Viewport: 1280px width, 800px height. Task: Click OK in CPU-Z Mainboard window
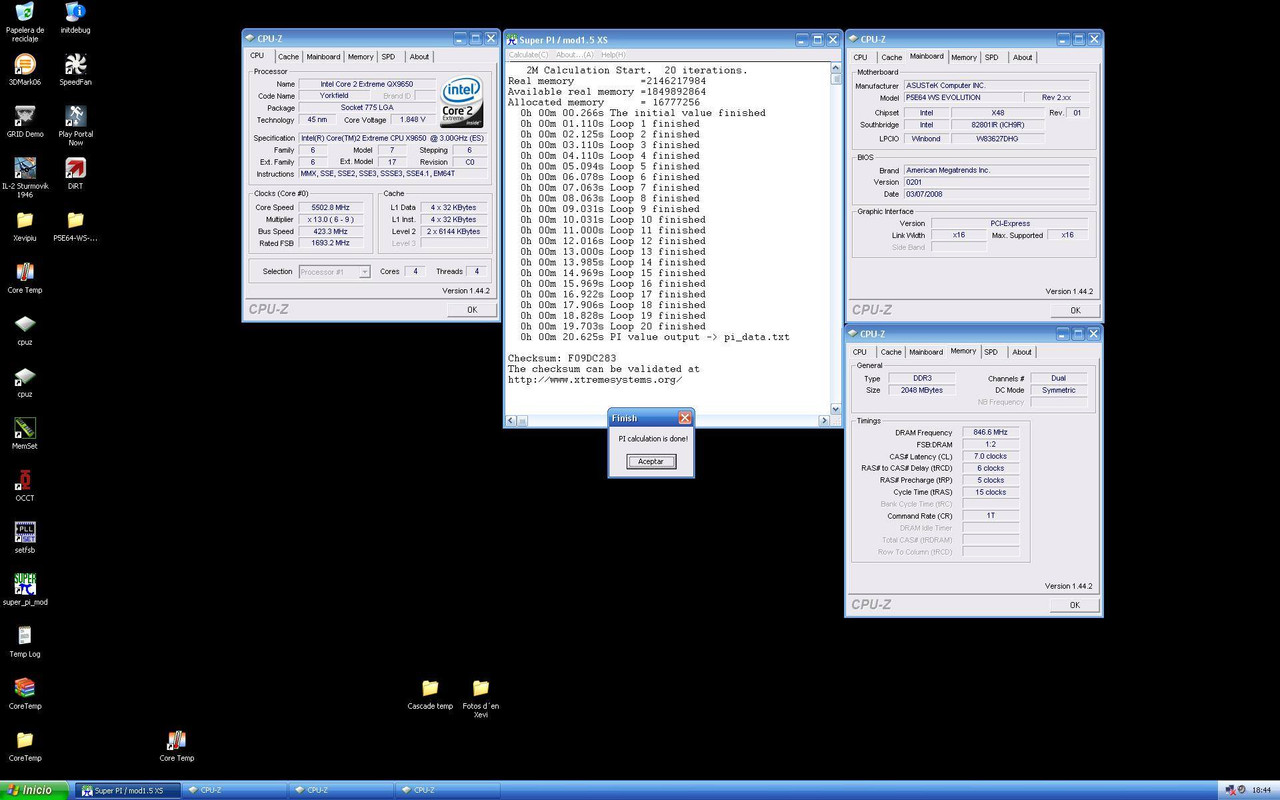click(x=1075, y=310)
